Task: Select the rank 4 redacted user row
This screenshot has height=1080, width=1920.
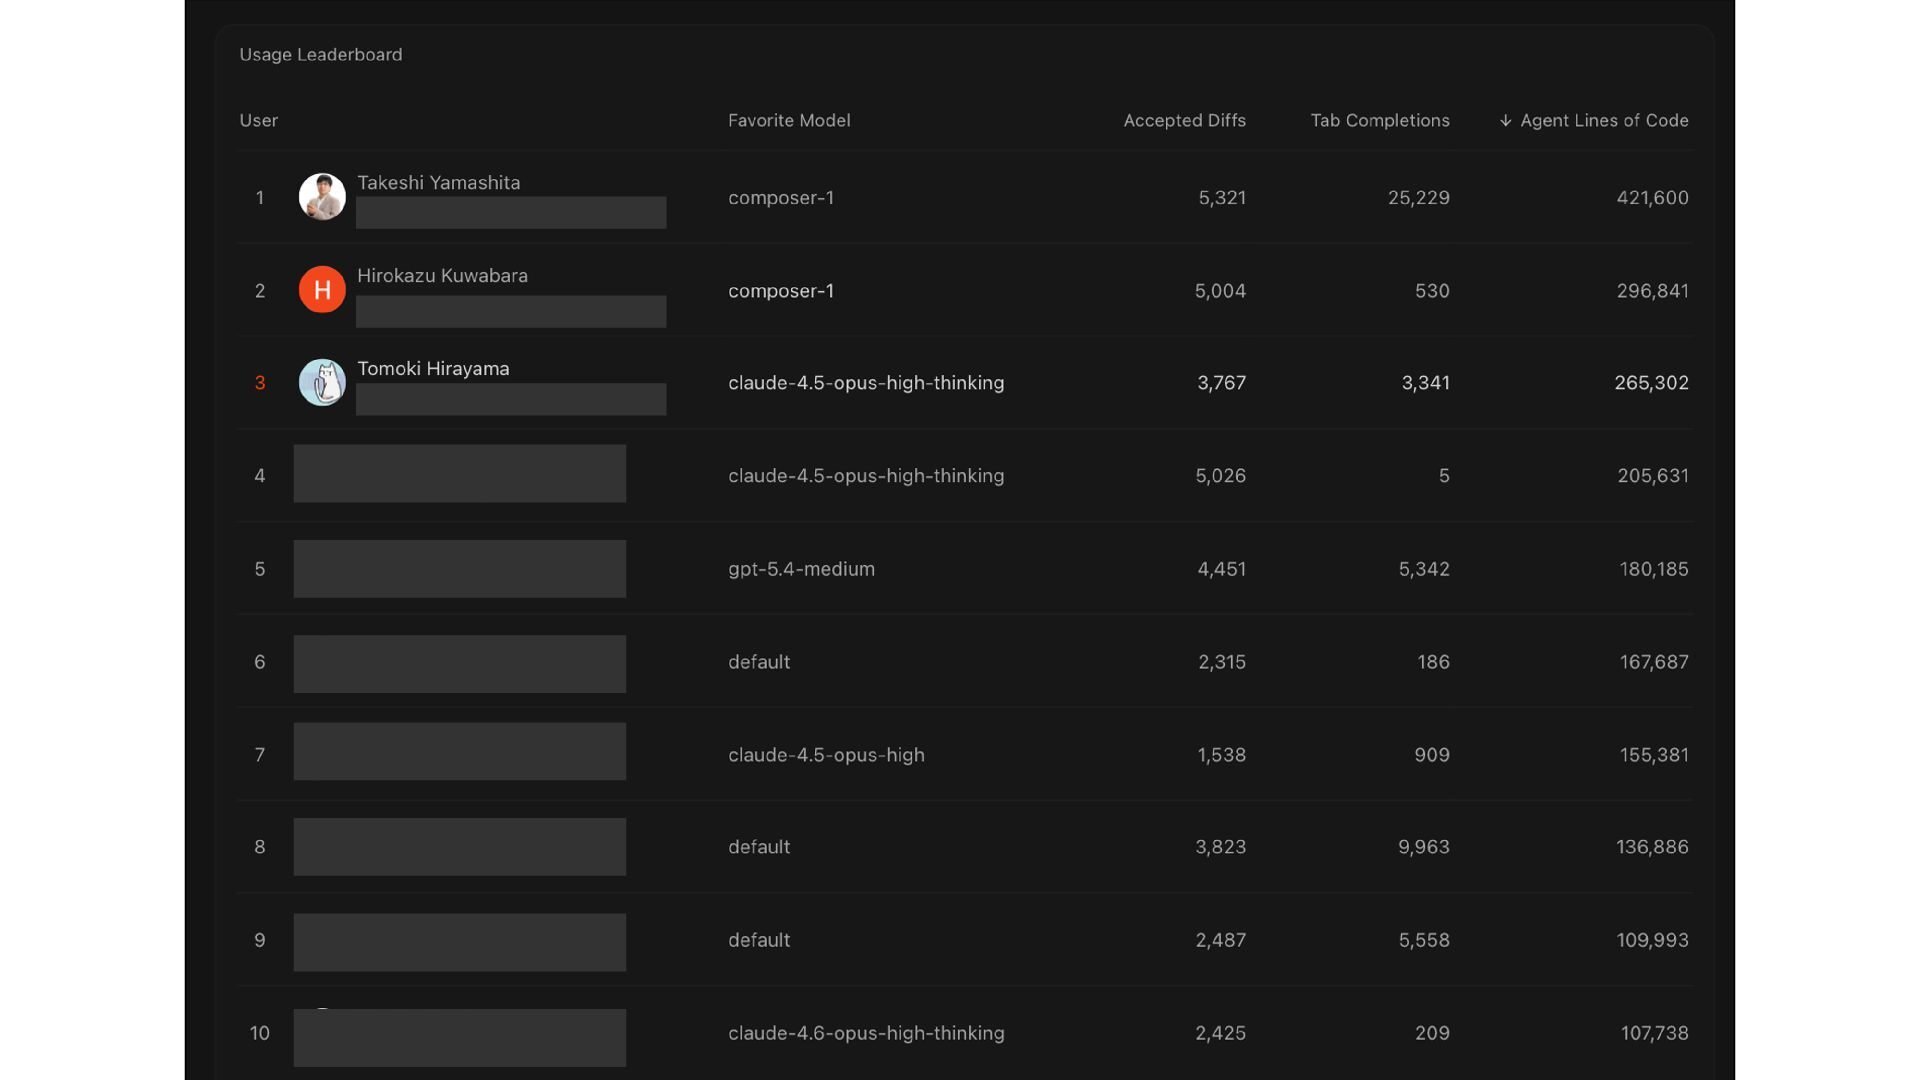Action: point(459,474)
